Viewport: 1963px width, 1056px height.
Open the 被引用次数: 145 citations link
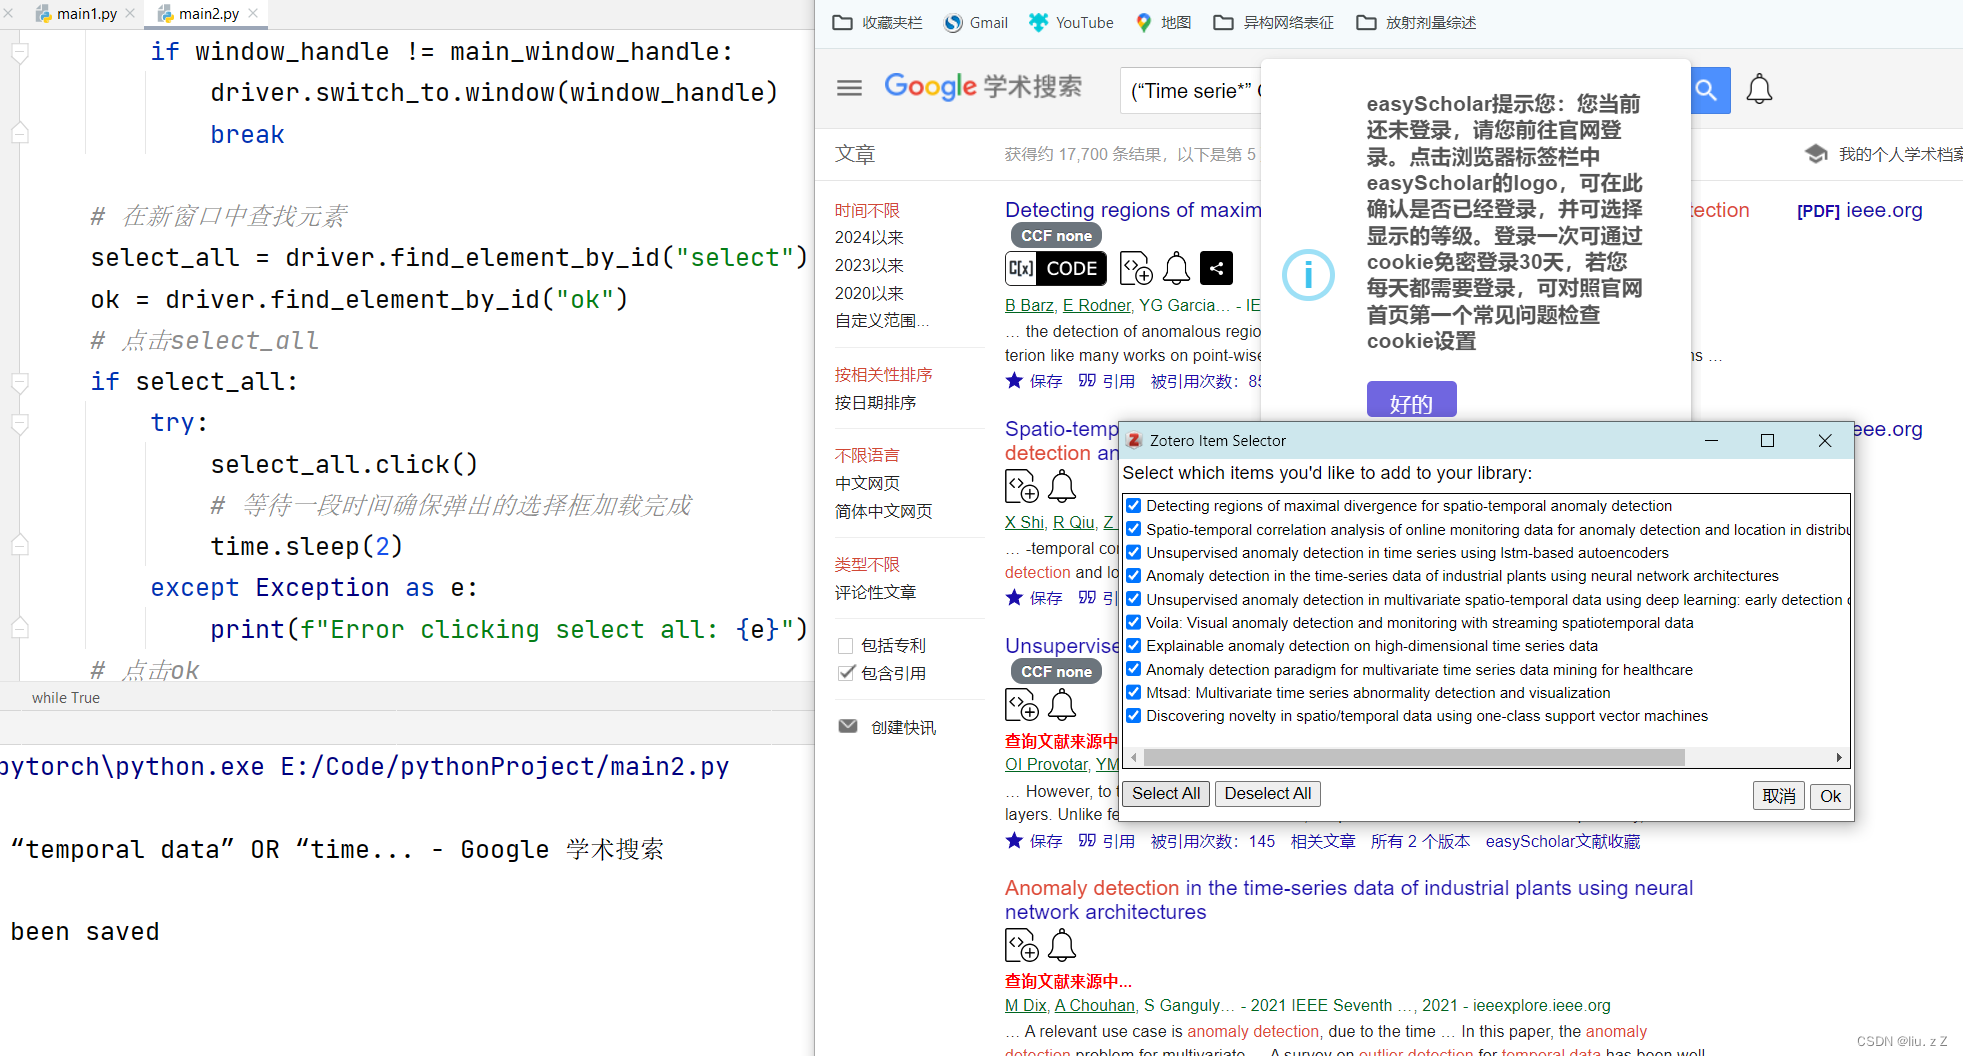[1213, 841]
